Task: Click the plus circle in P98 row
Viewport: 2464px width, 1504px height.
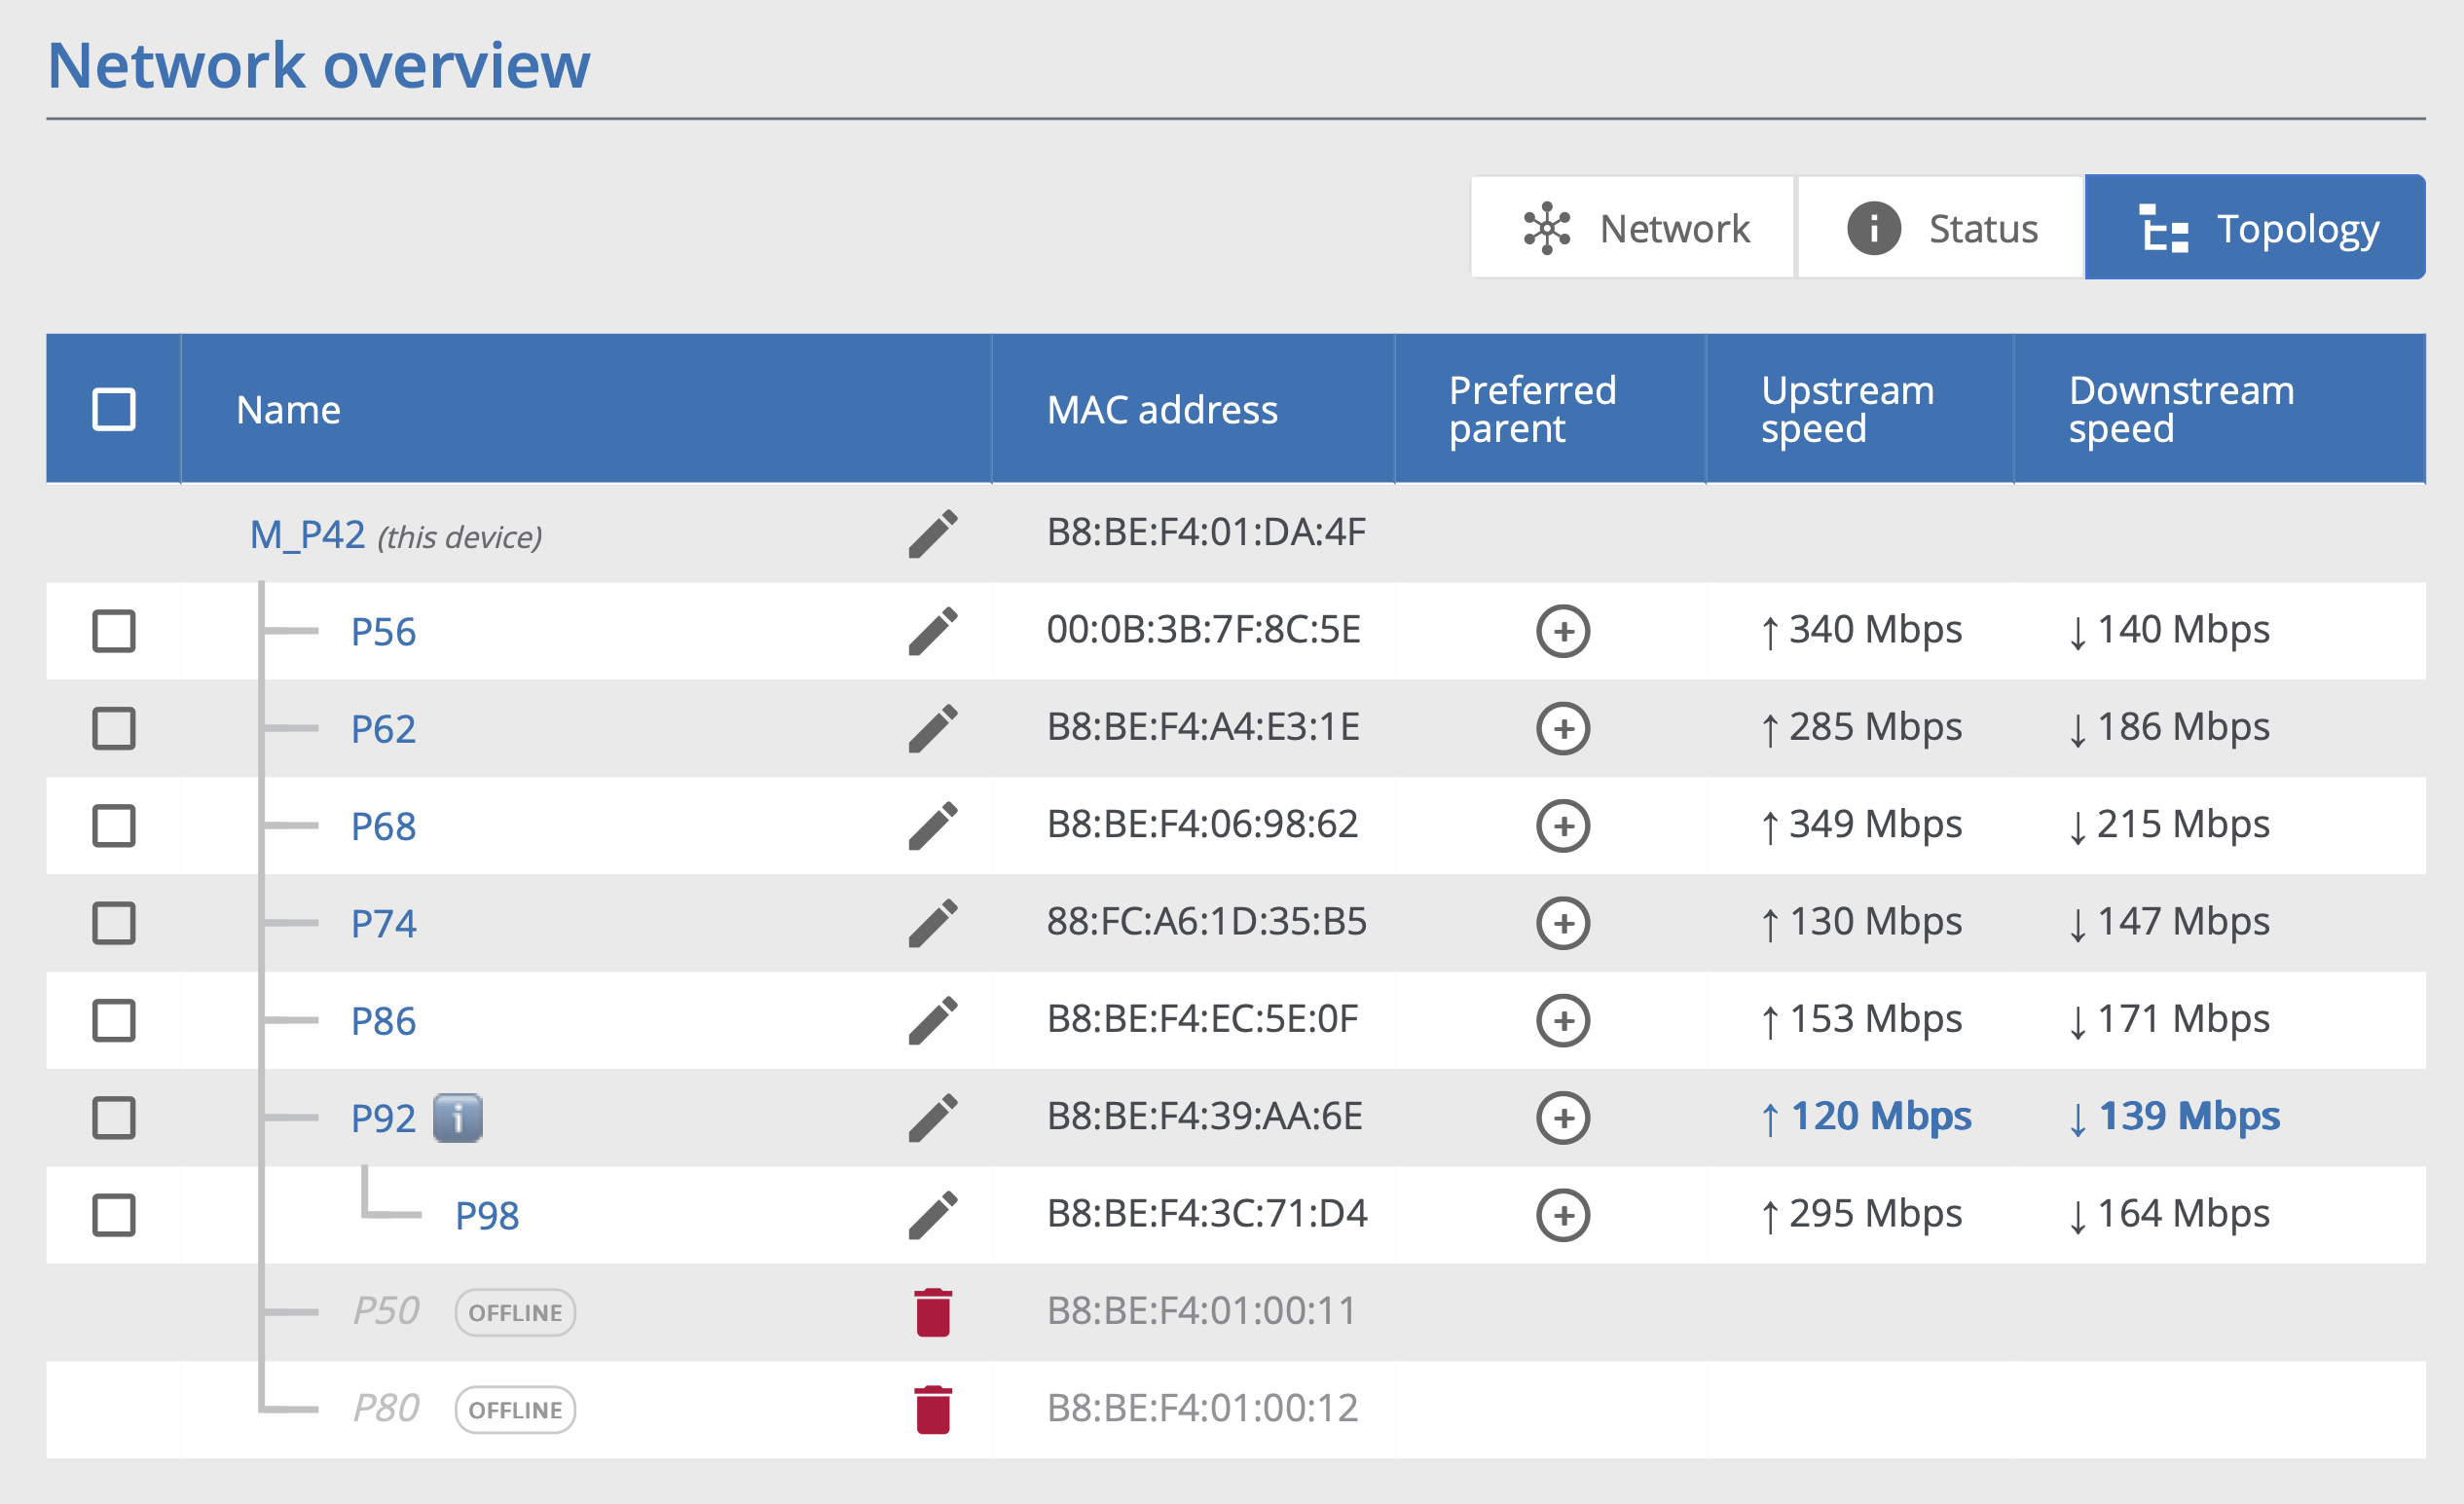Action: tap(1563, 1215)
